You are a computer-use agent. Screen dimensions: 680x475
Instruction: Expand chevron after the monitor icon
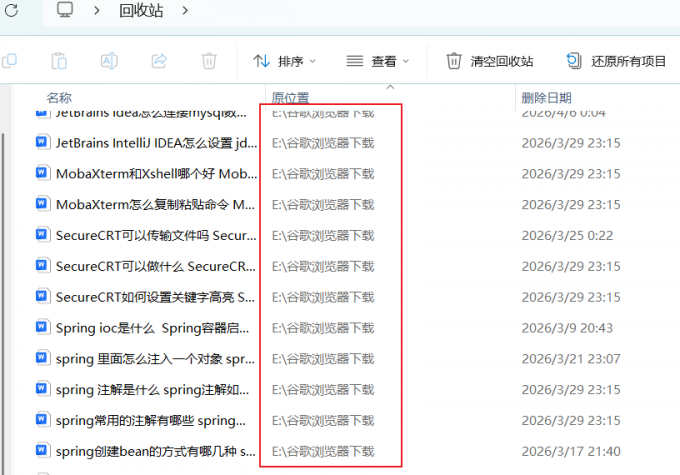pos(97,10)
